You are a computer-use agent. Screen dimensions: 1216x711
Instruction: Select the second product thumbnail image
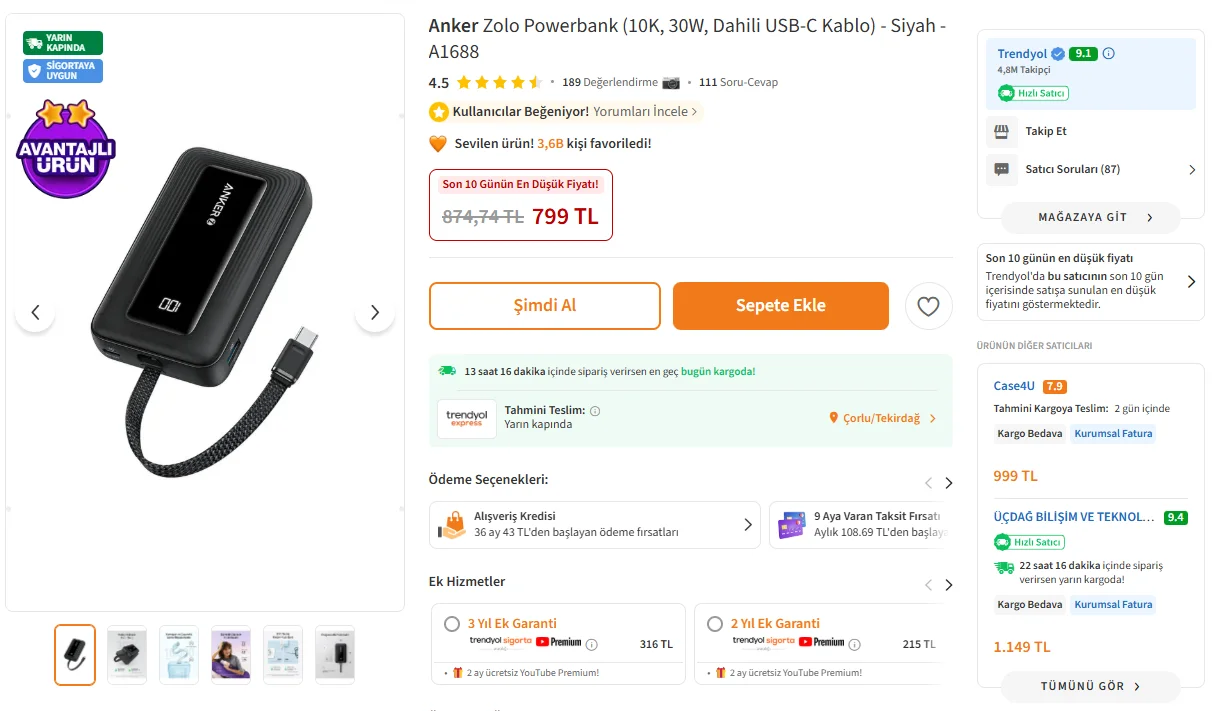pos(127,655)
